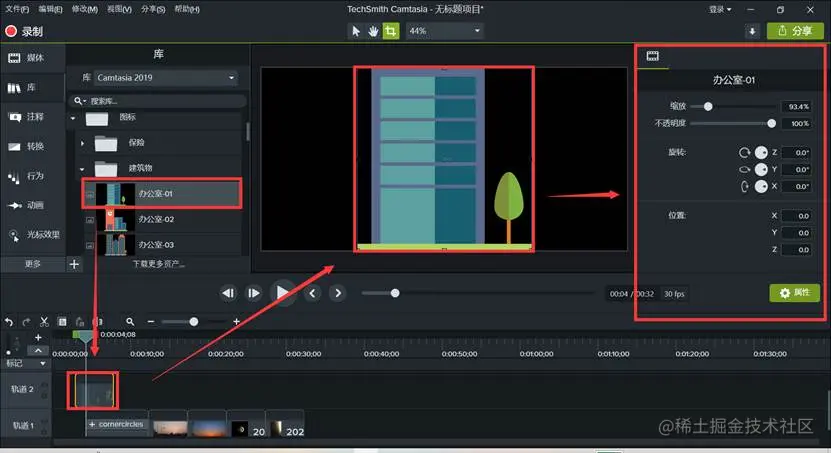This screenshot has height=453, width=831.
Task: Click the 搜索库 search field
Action: tap(157, 101)
